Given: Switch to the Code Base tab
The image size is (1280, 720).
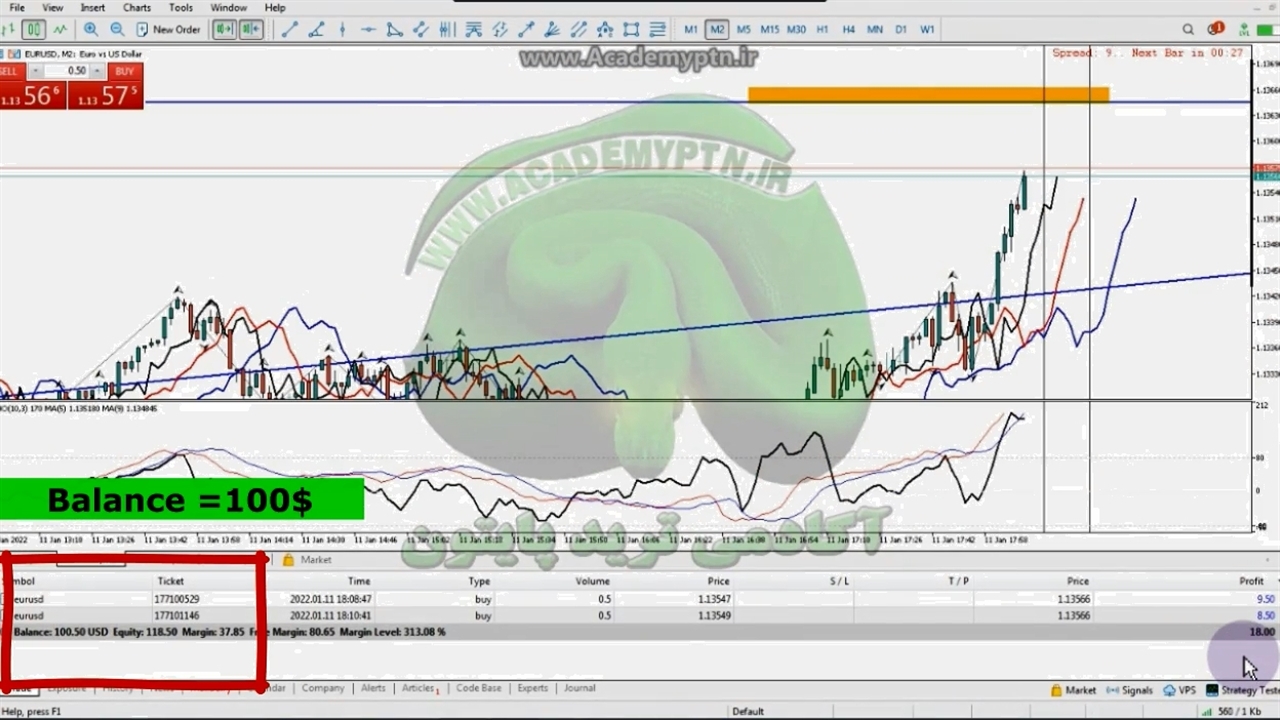Looking at the screenshot, I should pyautogui.click(x=478, y=688).
